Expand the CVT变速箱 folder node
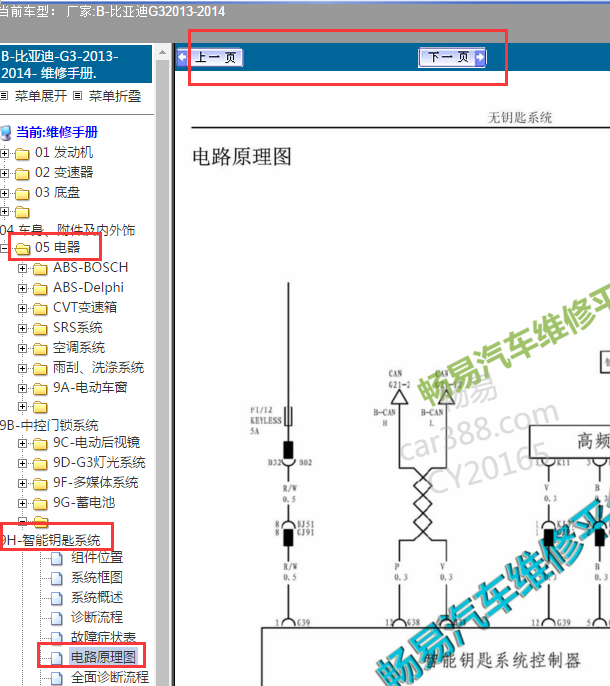 (22, 308)
